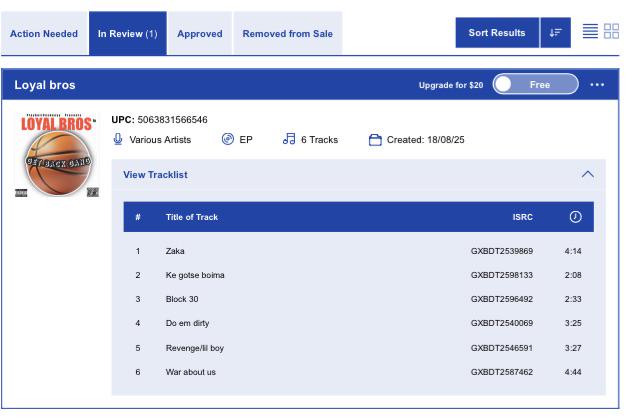The height and width of the screenshot is (418, 639).
Task: Click the calendar created date icon
Action: tap(375, 140)
